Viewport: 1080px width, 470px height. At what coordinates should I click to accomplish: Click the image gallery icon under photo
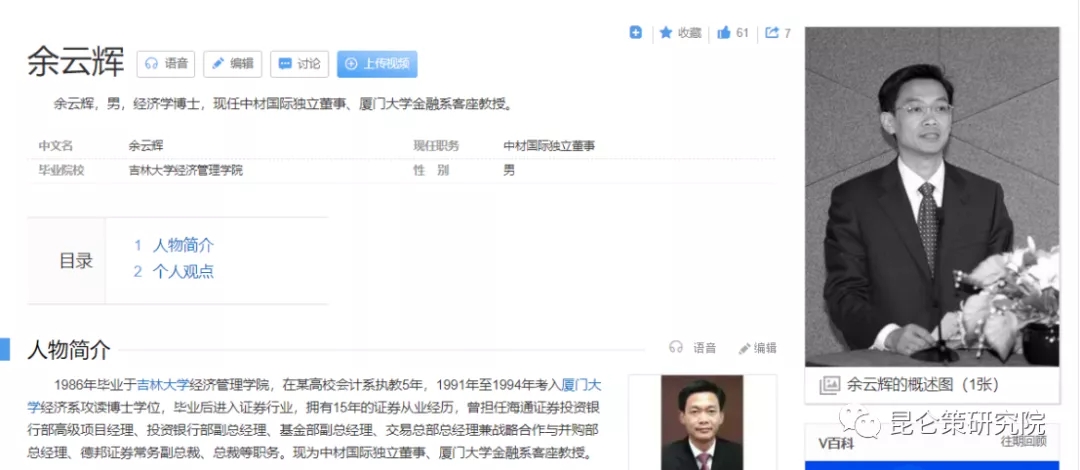click(x=829, y=384)
